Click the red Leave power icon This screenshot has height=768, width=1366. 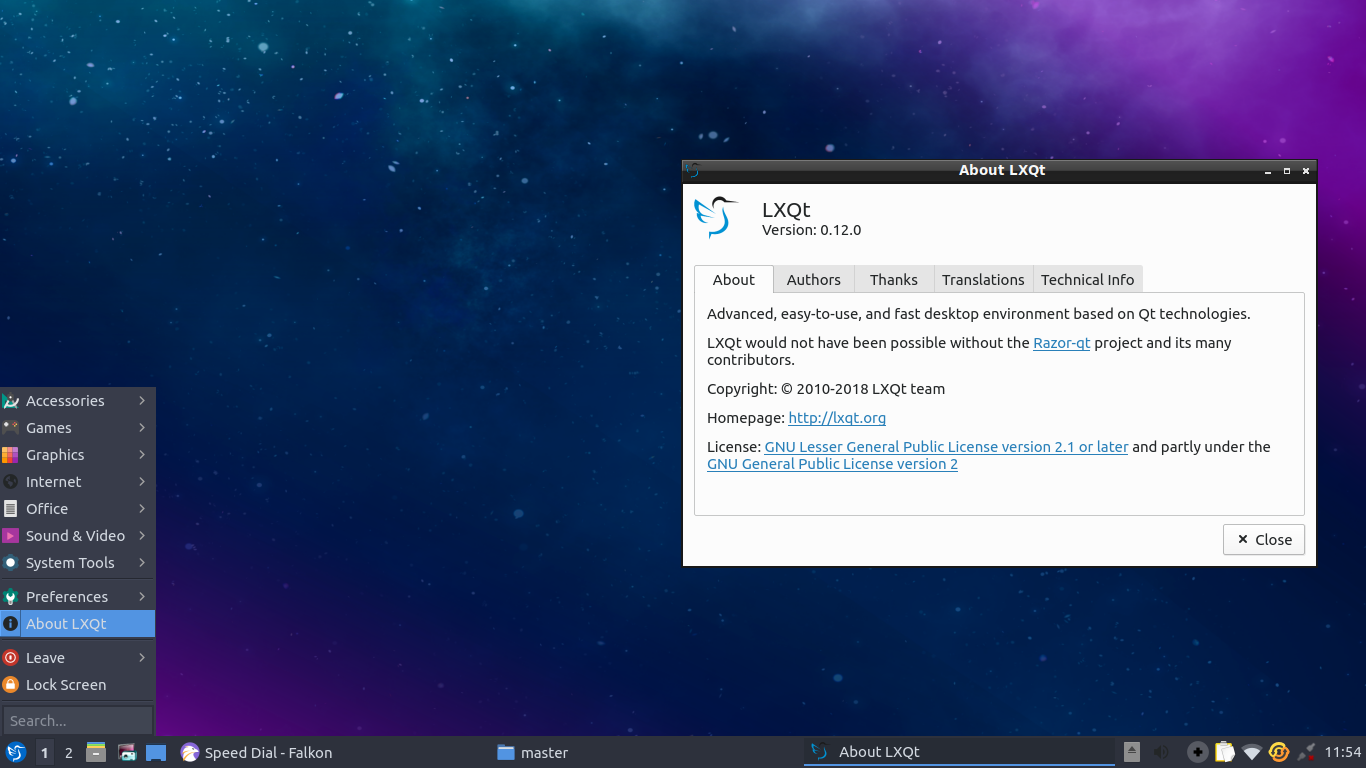(11, 658)
